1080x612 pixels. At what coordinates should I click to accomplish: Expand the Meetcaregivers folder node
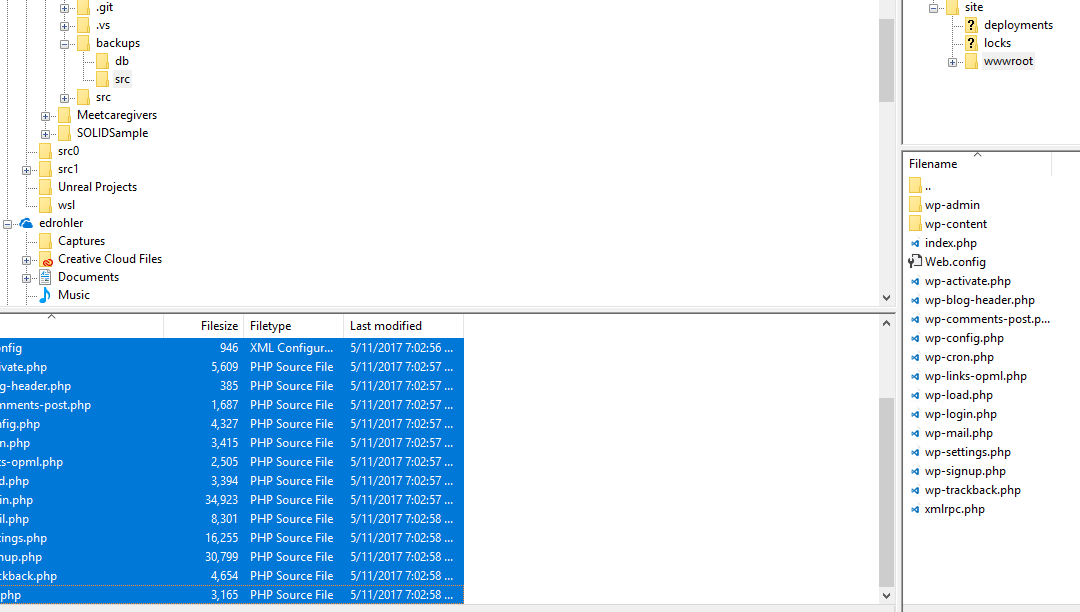pos(45,116)
